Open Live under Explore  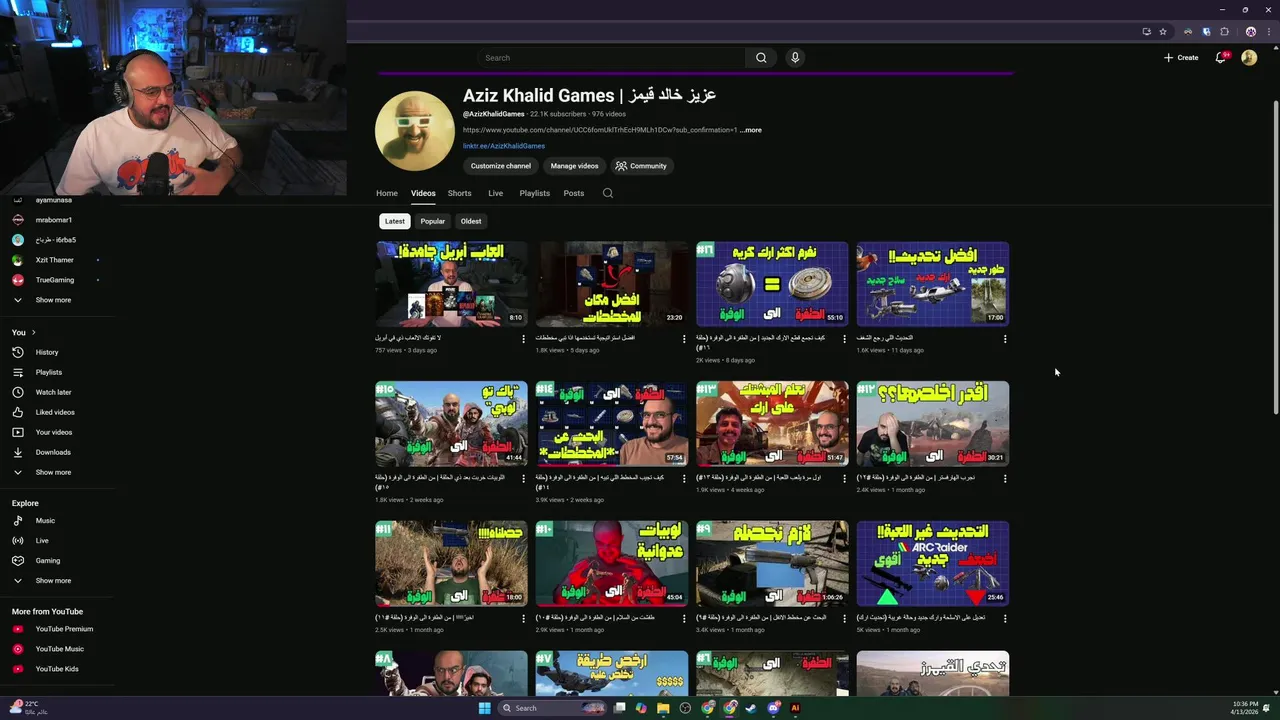[42, 540]
